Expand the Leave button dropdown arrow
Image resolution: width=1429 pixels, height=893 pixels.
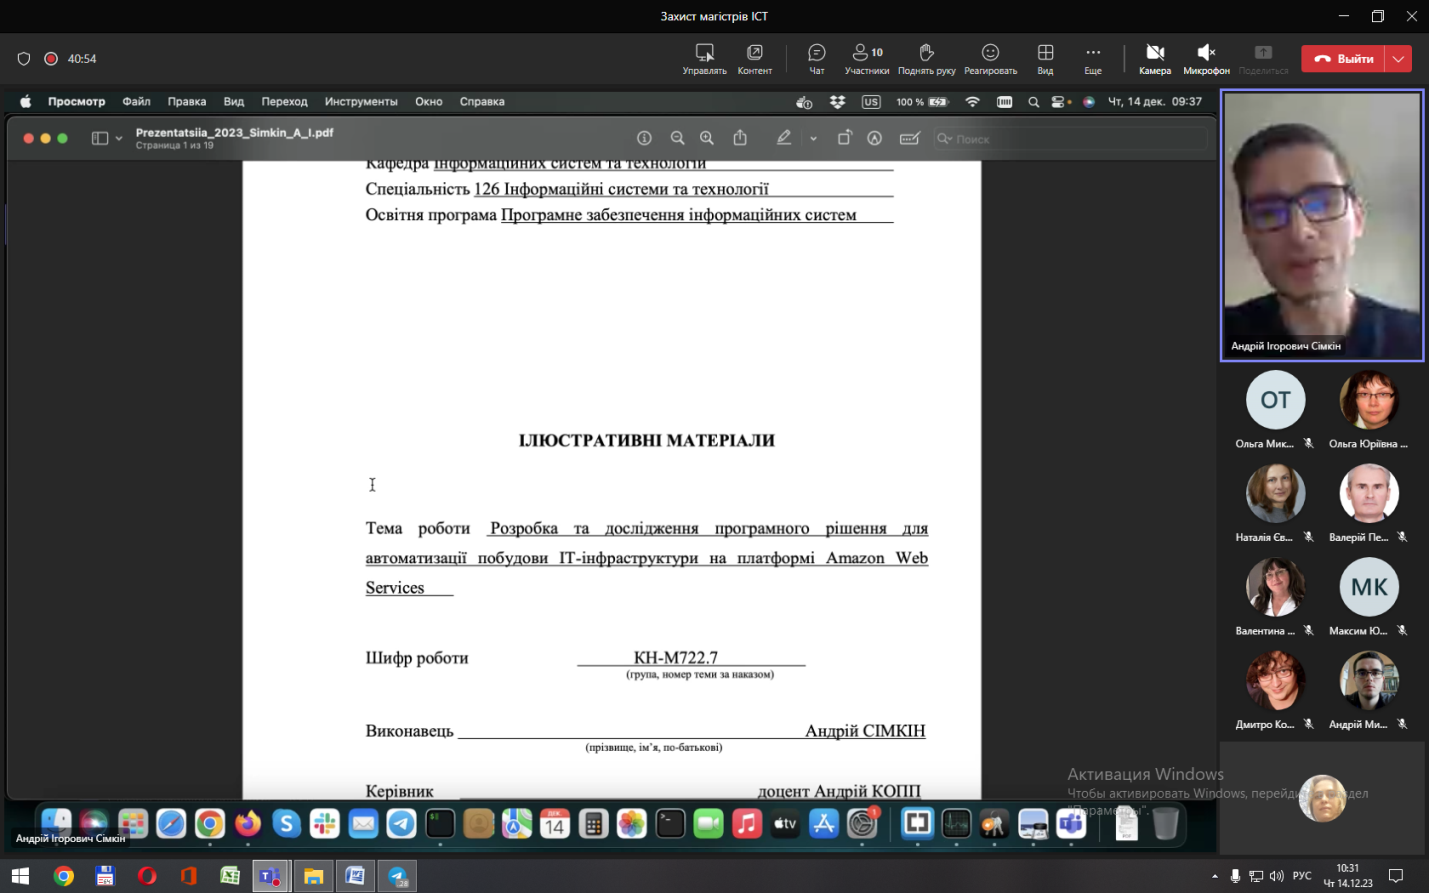pyautogui.click(x=1399, y=59)
